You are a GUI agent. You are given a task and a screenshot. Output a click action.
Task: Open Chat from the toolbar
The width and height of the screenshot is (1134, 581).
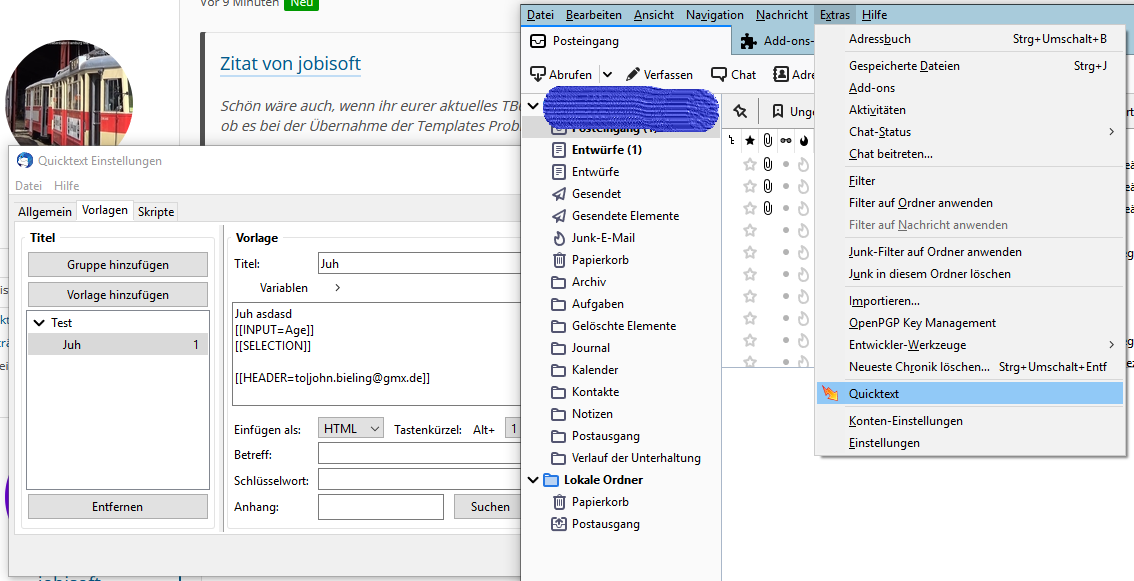[733, 74]
